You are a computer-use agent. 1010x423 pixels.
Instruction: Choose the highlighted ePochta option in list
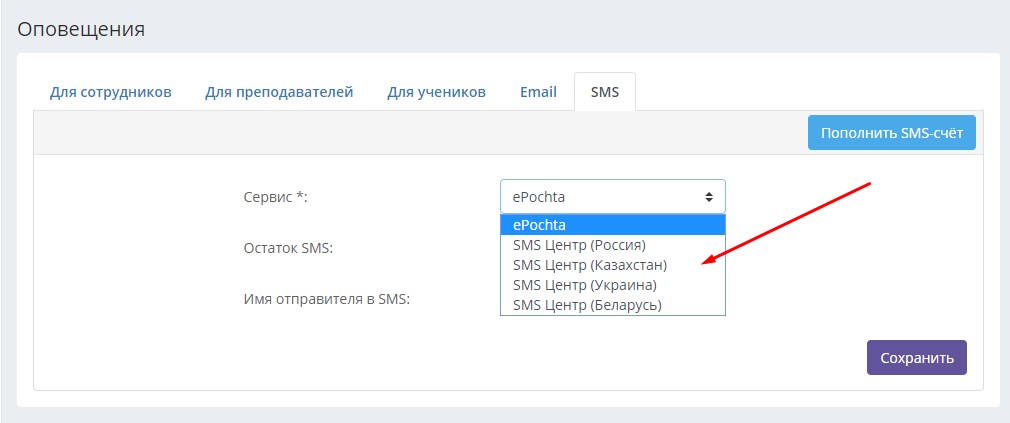[x=613, y=225]
